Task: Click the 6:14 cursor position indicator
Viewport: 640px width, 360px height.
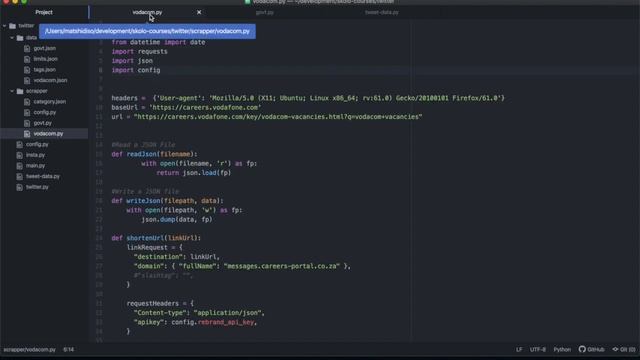Action: (69, 350)
